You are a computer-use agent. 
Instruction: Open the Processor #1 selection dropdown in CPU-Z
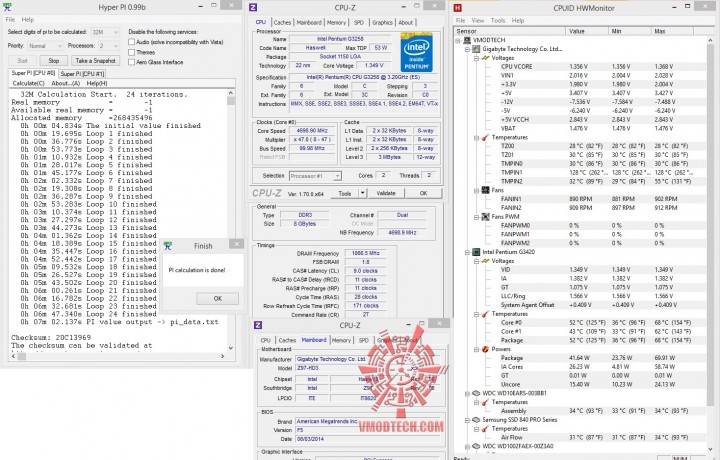click(x=315, y=176)
